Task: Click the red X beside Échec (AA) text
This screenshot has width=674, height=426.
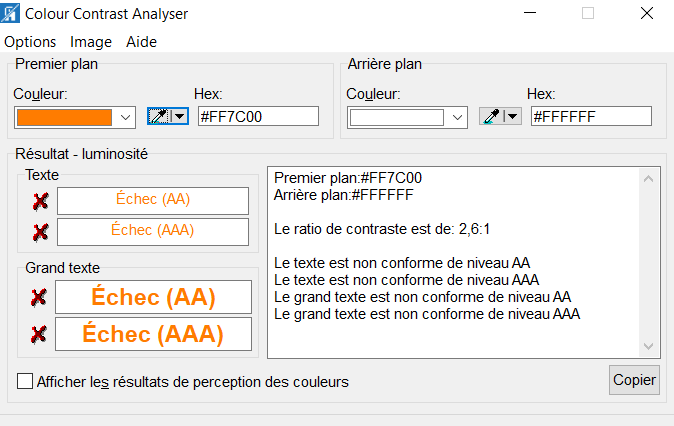Action: 40,201
